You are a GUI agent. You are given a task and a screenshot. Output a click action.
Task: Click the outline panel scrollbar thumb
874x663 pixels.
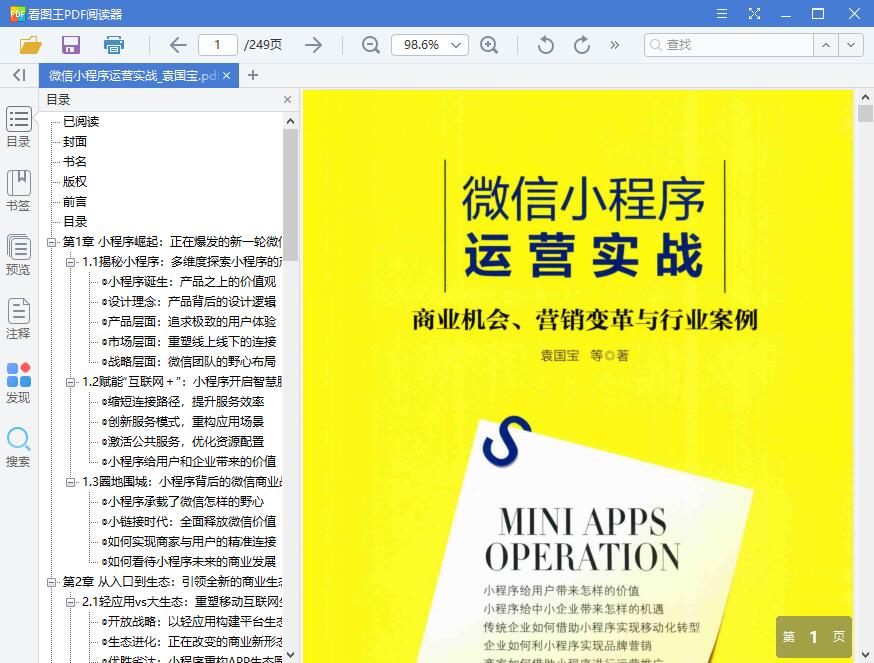pyautogui.click(x=290, y=195)
